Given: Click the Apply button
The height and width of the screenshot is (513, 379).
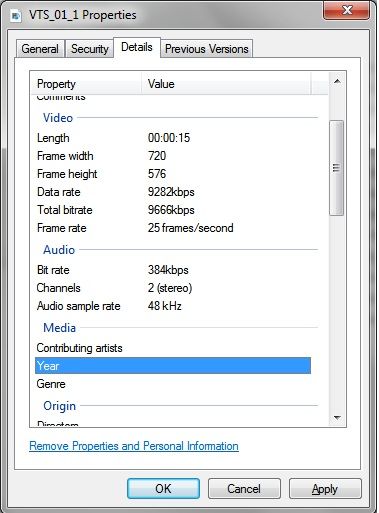Looking at the screenshot, I should (325, 489).
